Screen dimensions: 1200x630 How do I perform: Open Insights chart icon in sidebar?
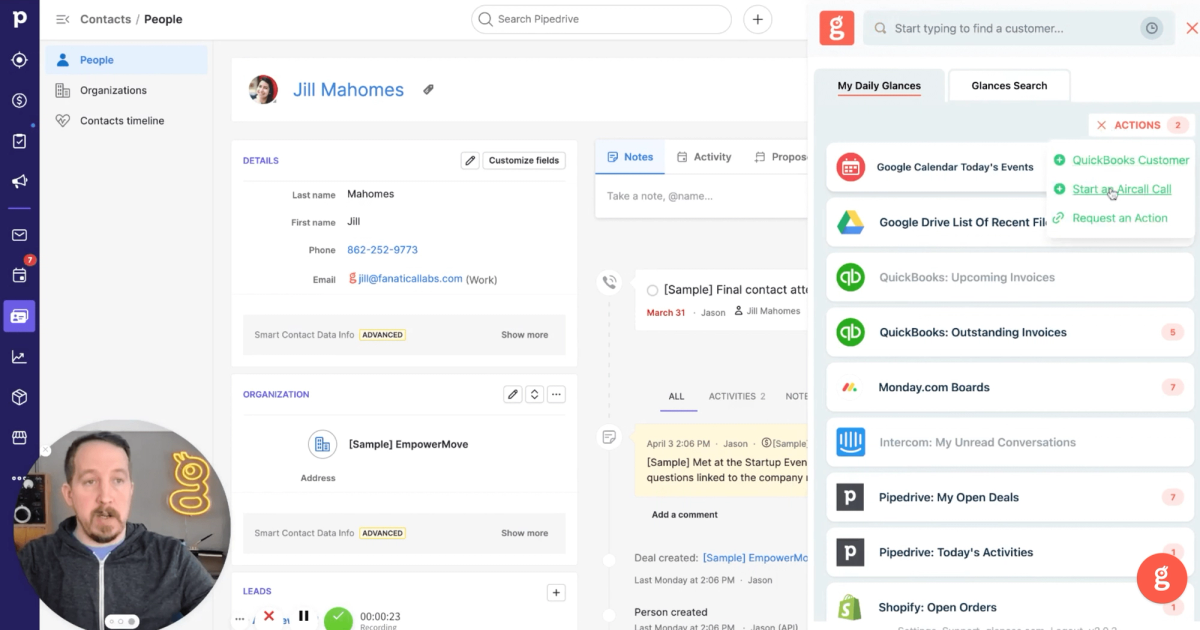point(19,357)
